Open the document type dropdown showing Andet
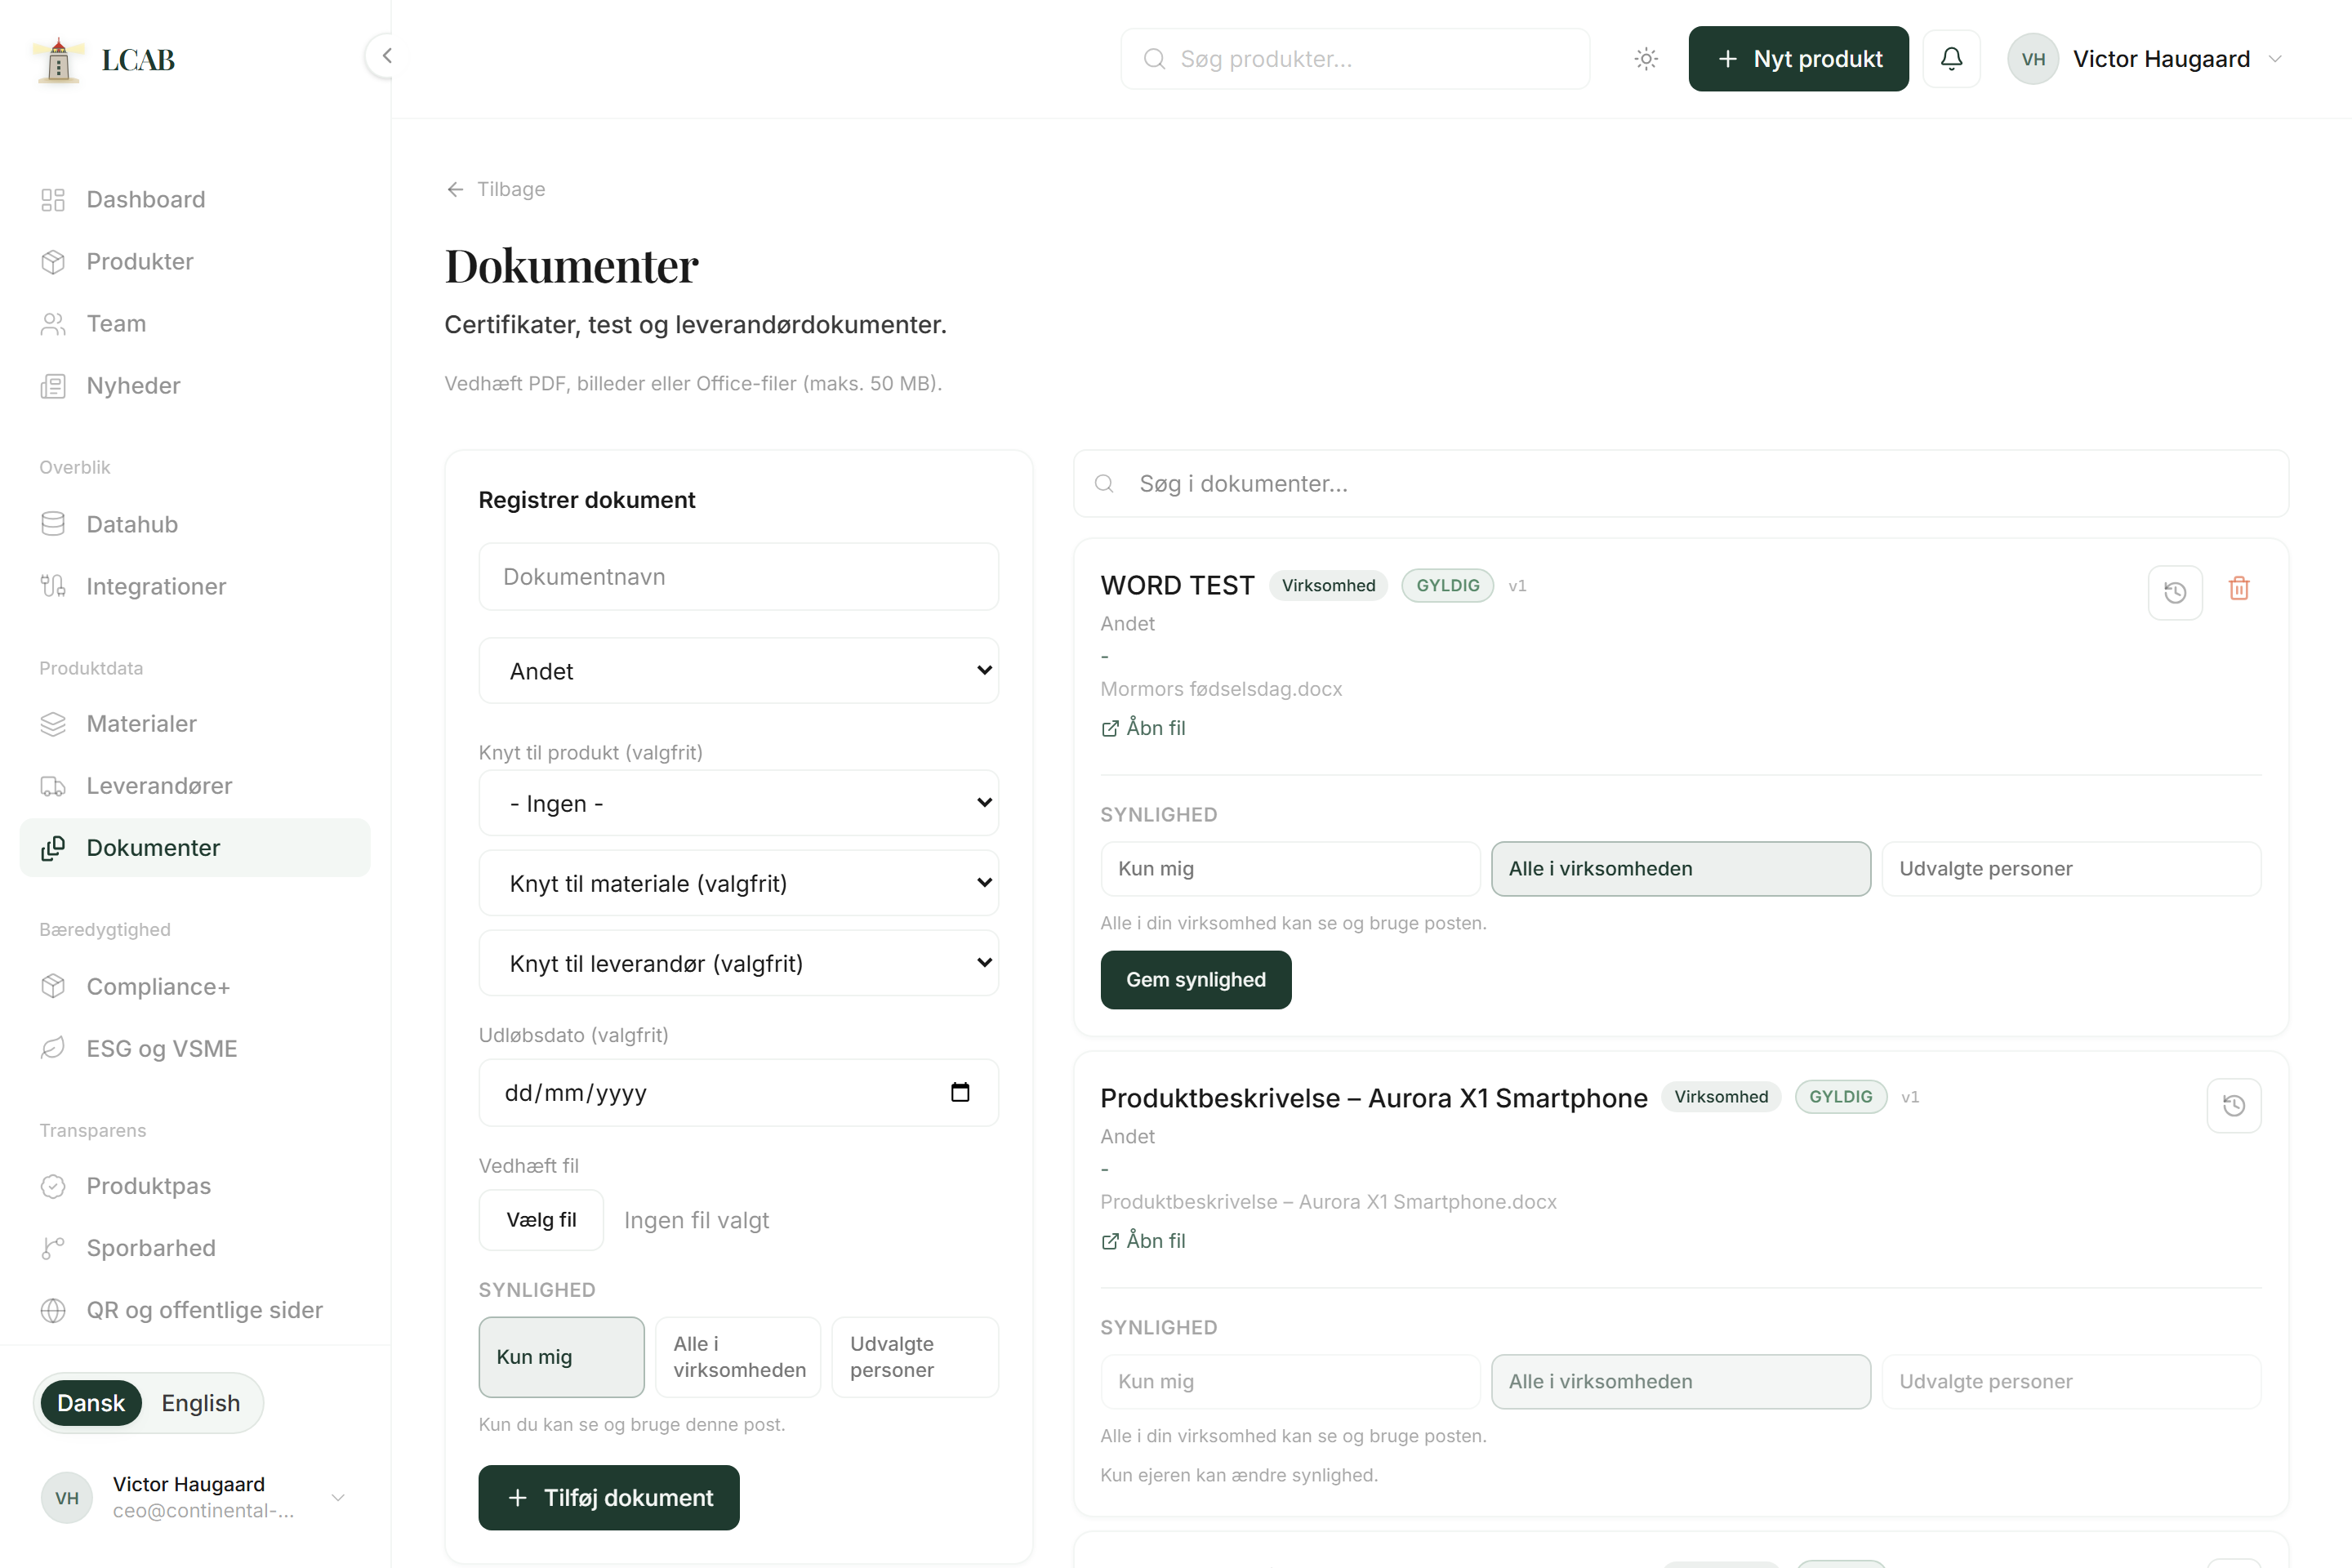 [x=738, y=670]
